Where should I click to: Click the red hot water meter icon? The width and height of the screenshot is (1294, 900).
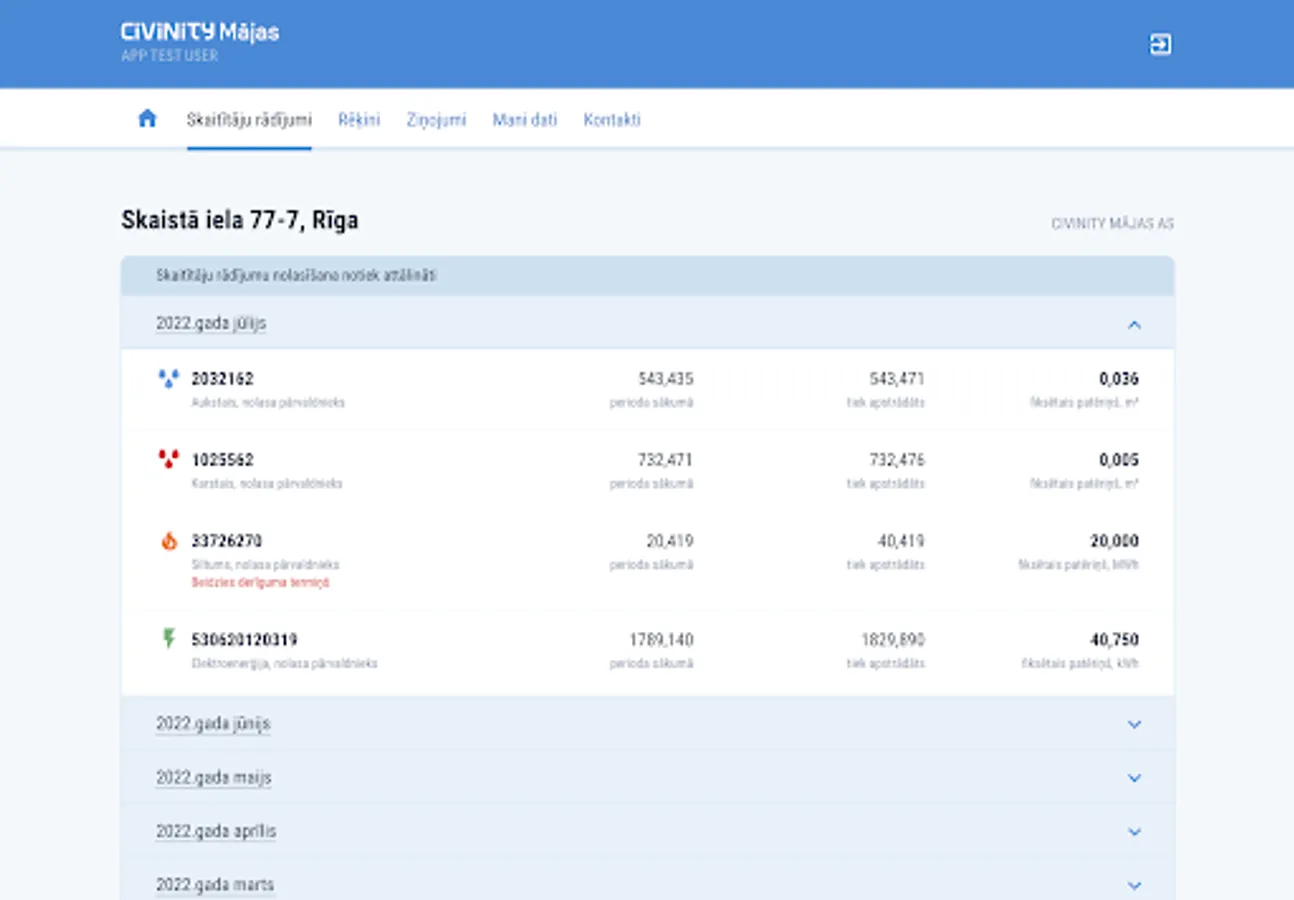click(168, 460)
